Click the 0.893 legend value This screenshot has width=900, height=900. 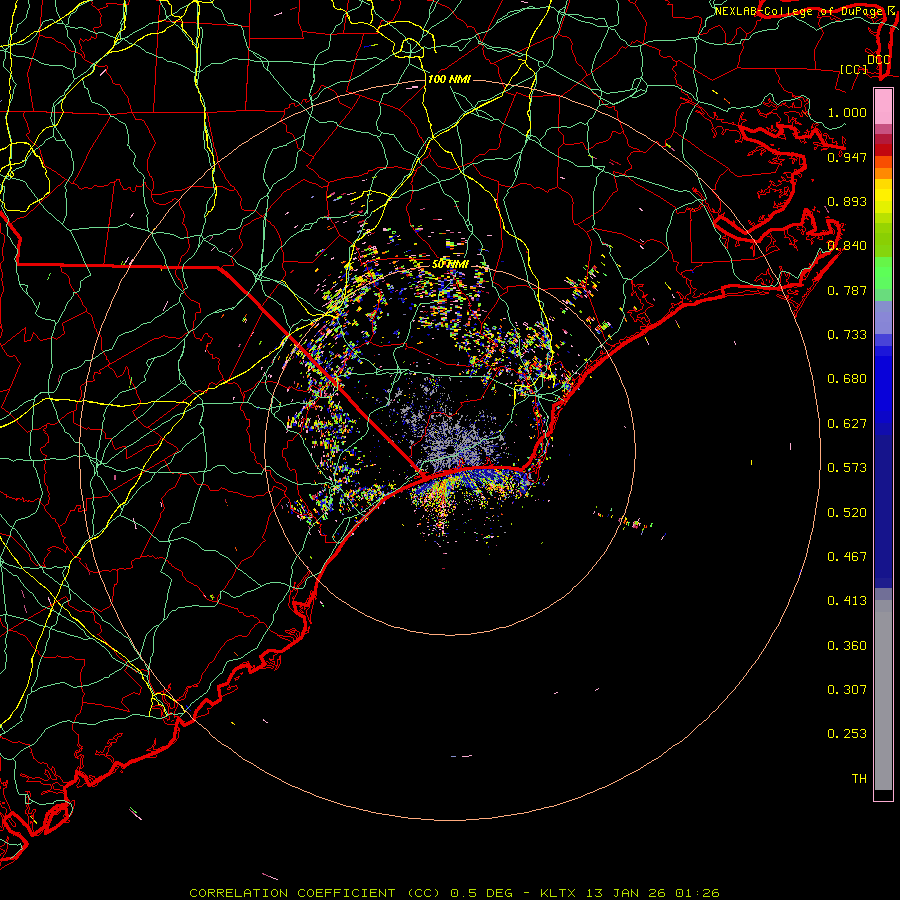pos(847,201)
